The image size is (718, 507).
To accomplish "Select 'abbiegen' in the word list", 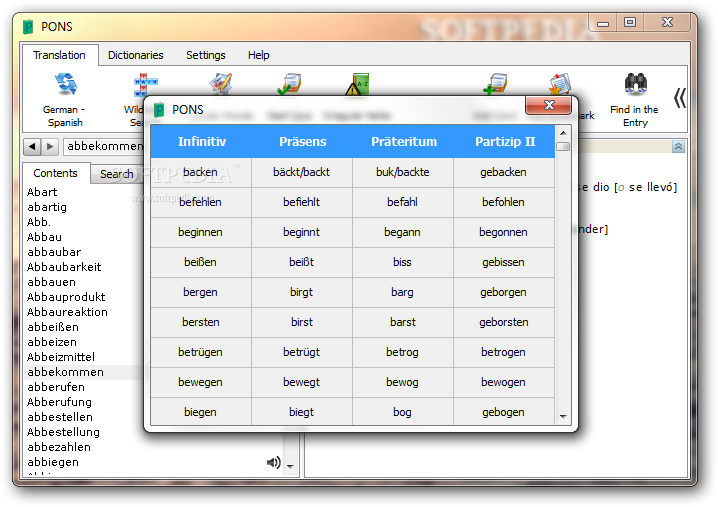I will 53,462.
